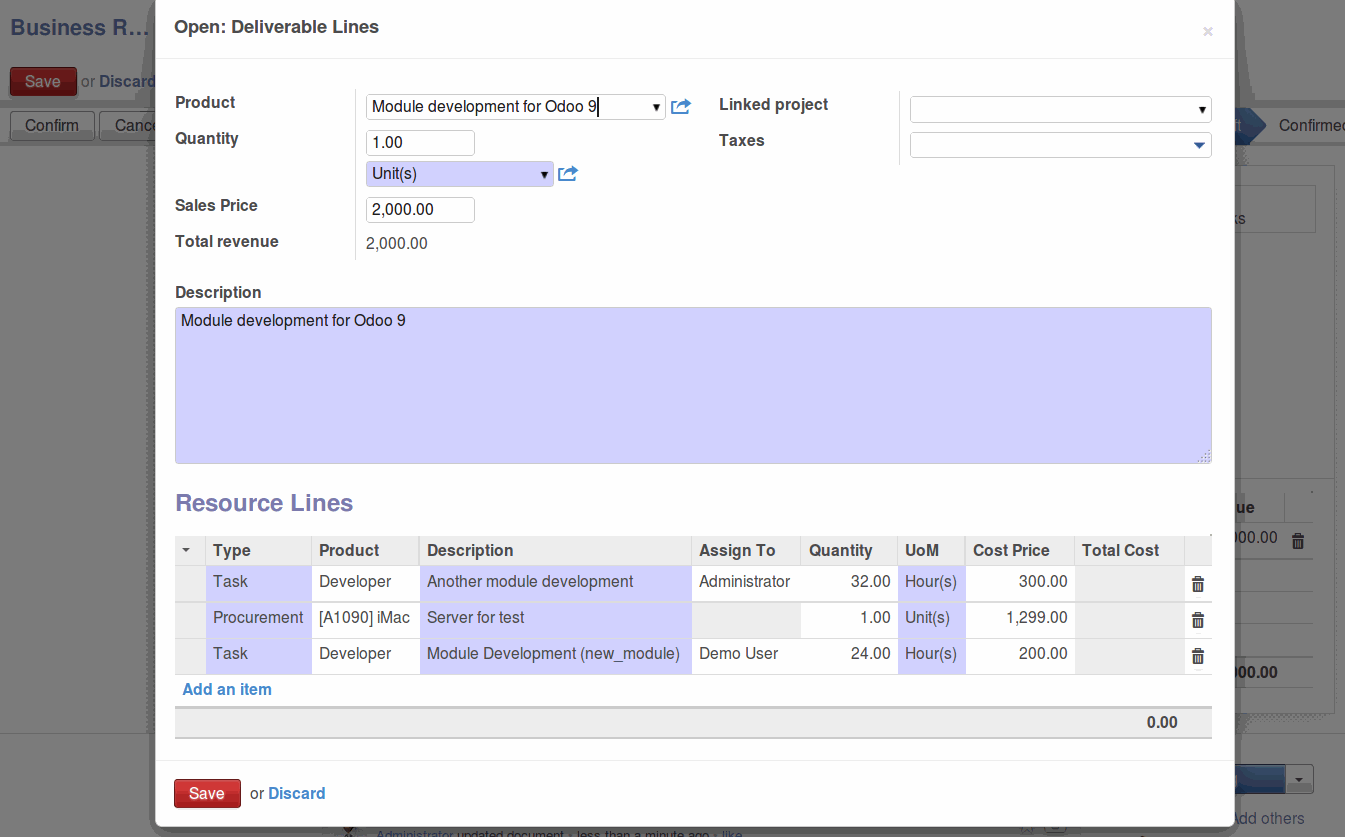Delete the Module Development (new_module) line
The width and height of the screenshot is (1345, 837).
point(1197,655)
